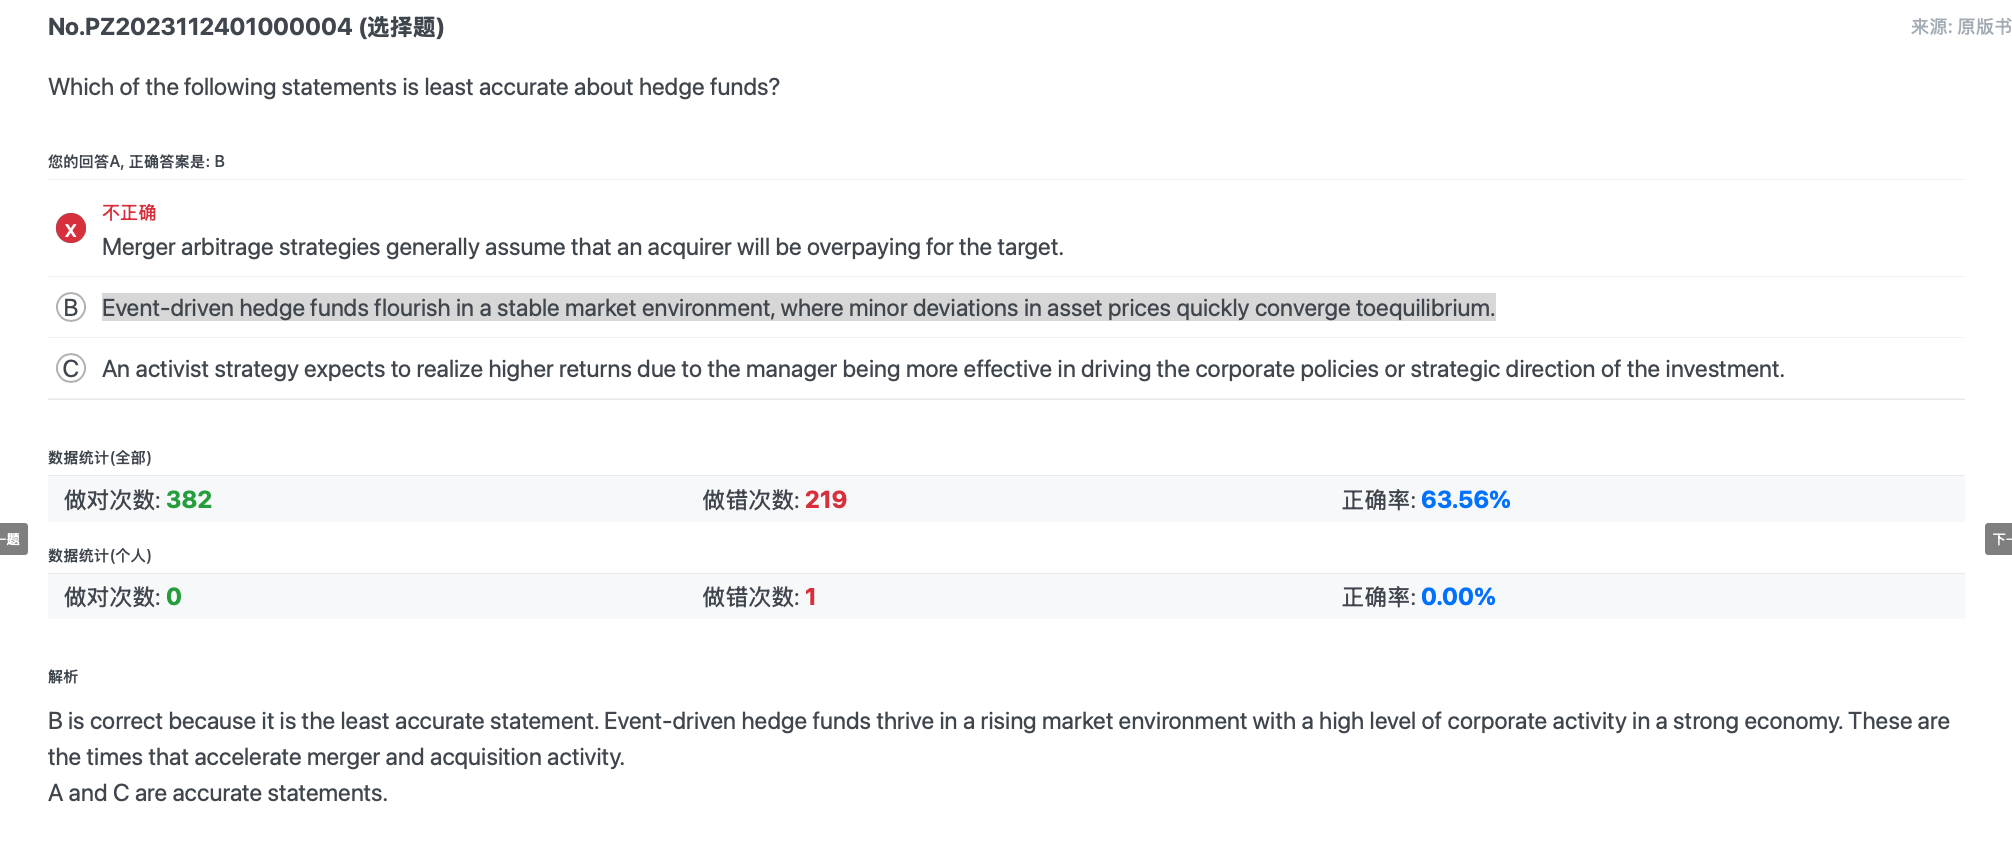Select option C radio circle
The height and width of the screenshot is (855, 2012).
[70, 368]
